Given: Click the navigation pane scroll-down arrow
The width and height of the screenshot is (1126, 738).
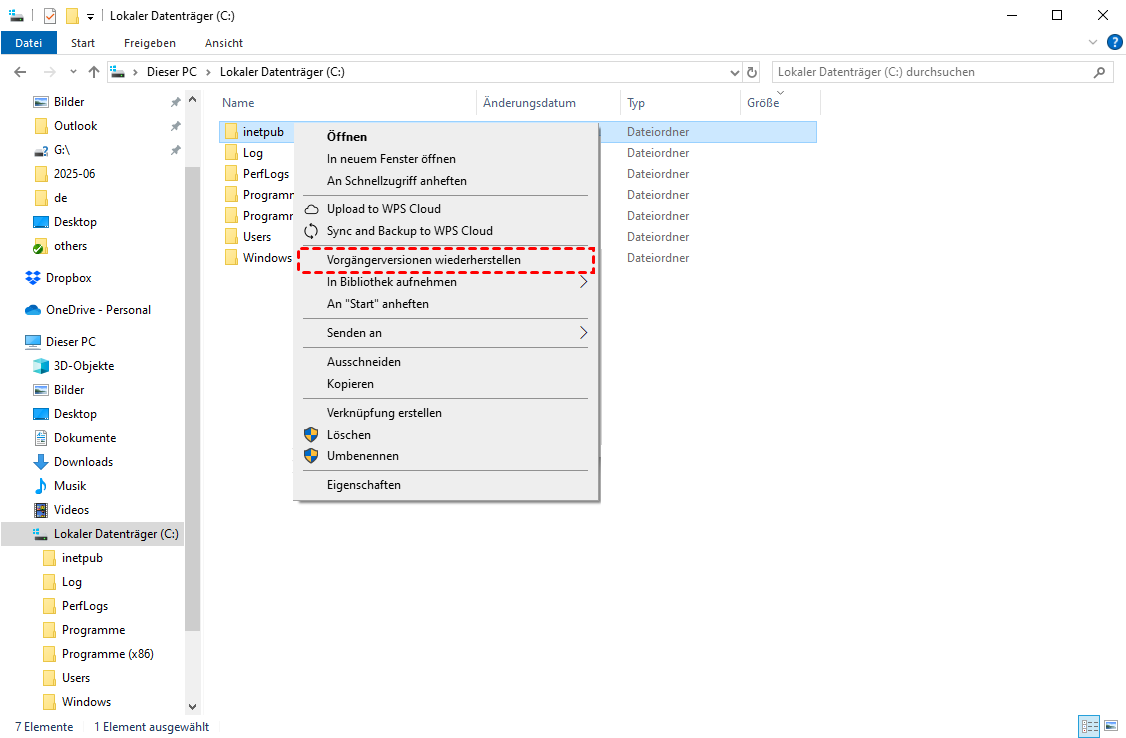Looking at the screenshot, I should click(192, 707).
